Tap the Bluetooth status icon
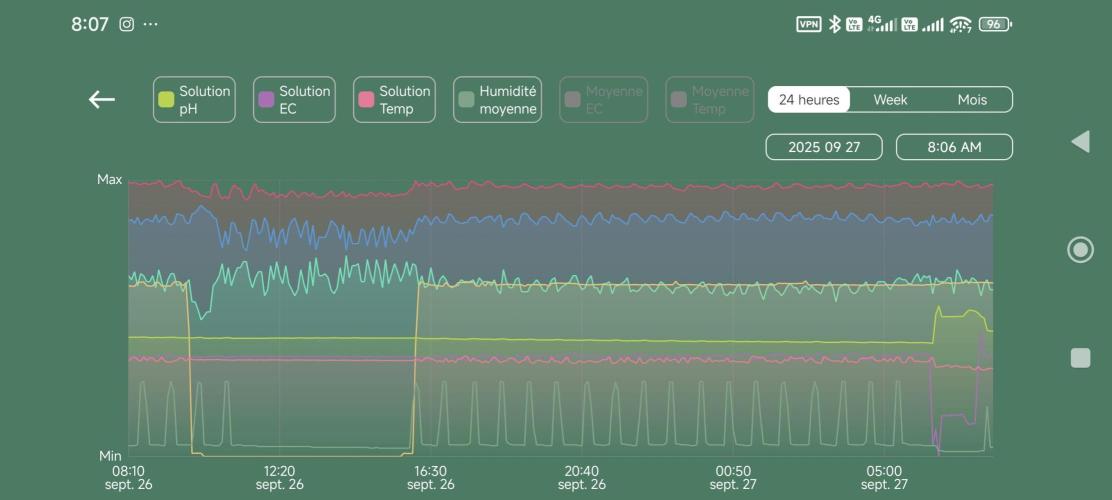Screen dimensions: 1112x500 tap(834, 24)
